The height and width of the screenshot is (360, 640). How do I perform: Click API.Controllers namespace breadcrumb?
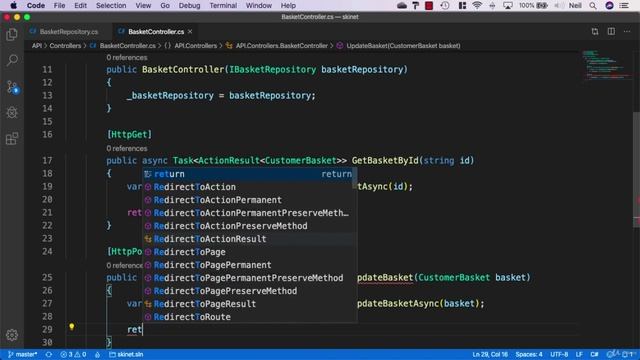click(191, 46)
